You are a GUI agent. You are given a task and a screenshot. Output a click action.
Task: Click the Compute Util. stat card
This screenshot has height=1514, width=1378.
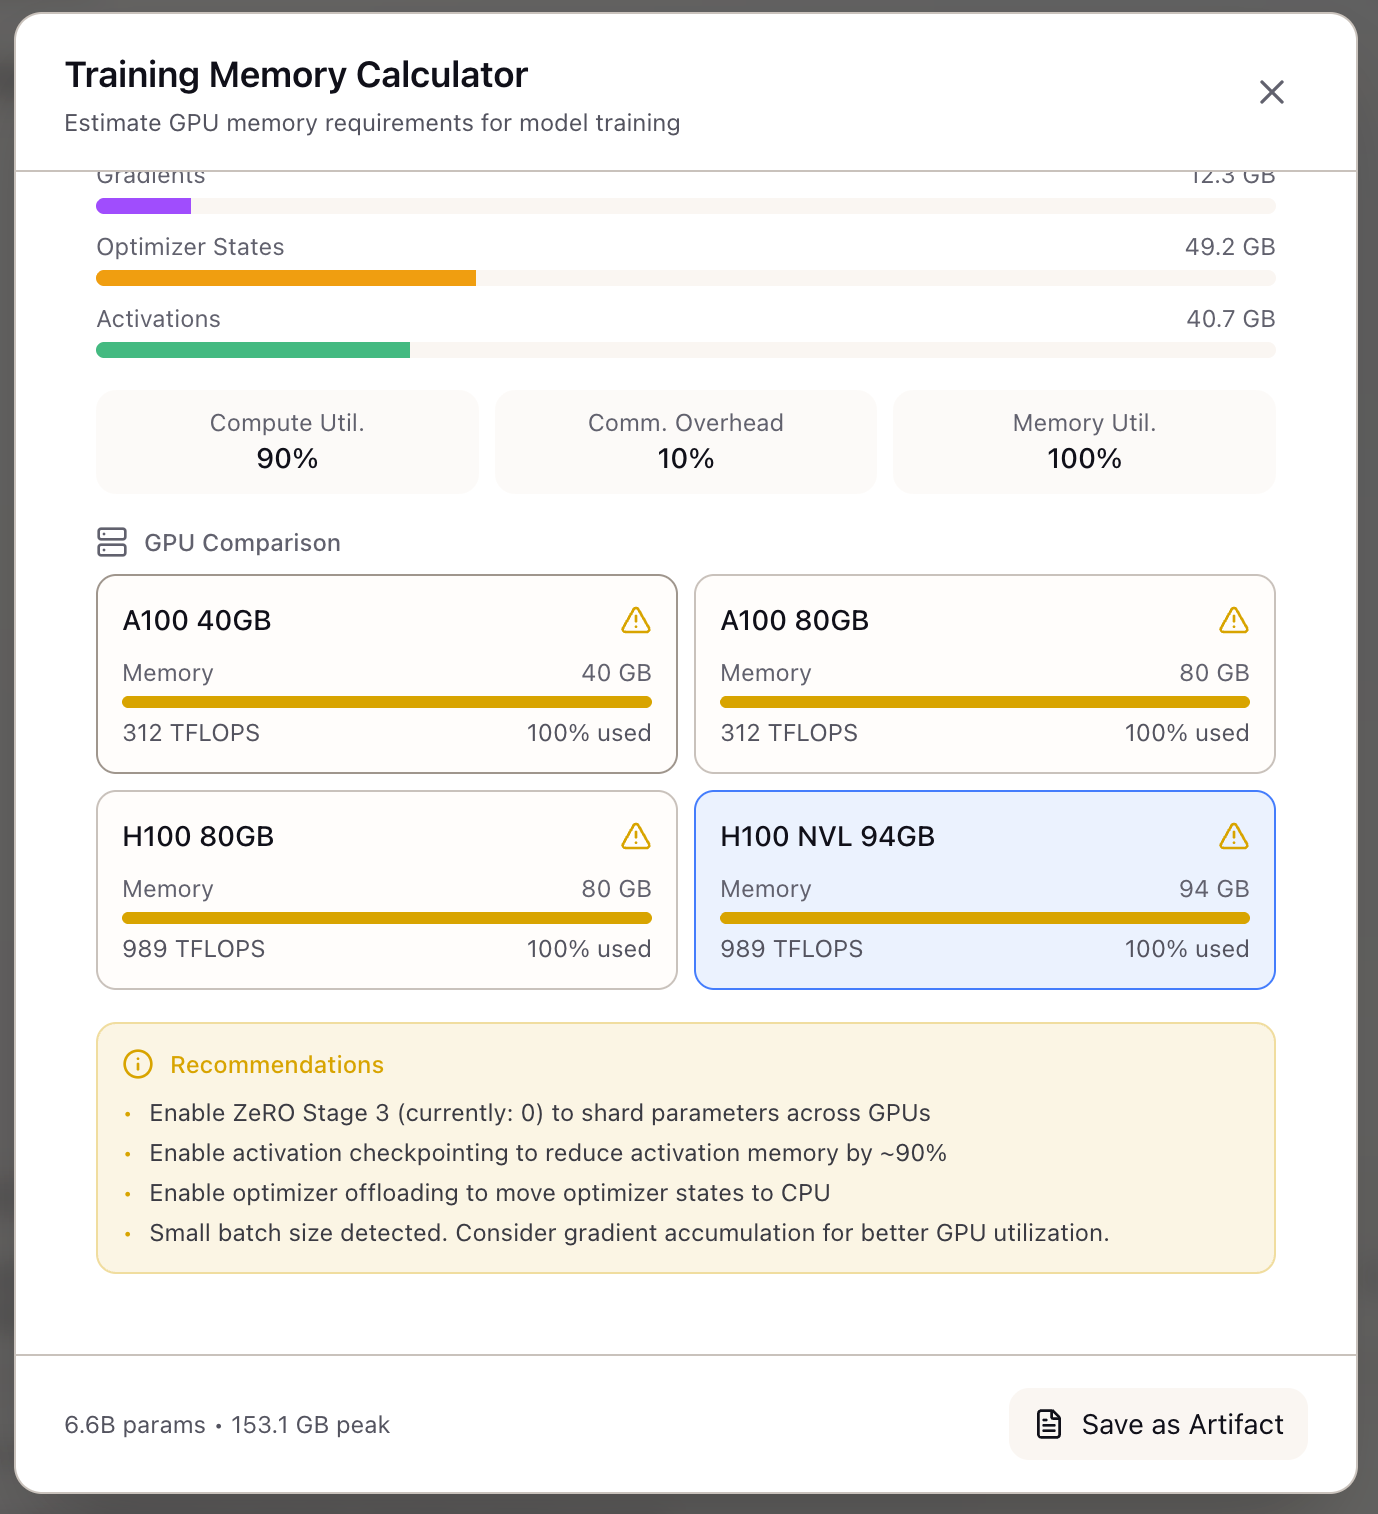[286, 442]
